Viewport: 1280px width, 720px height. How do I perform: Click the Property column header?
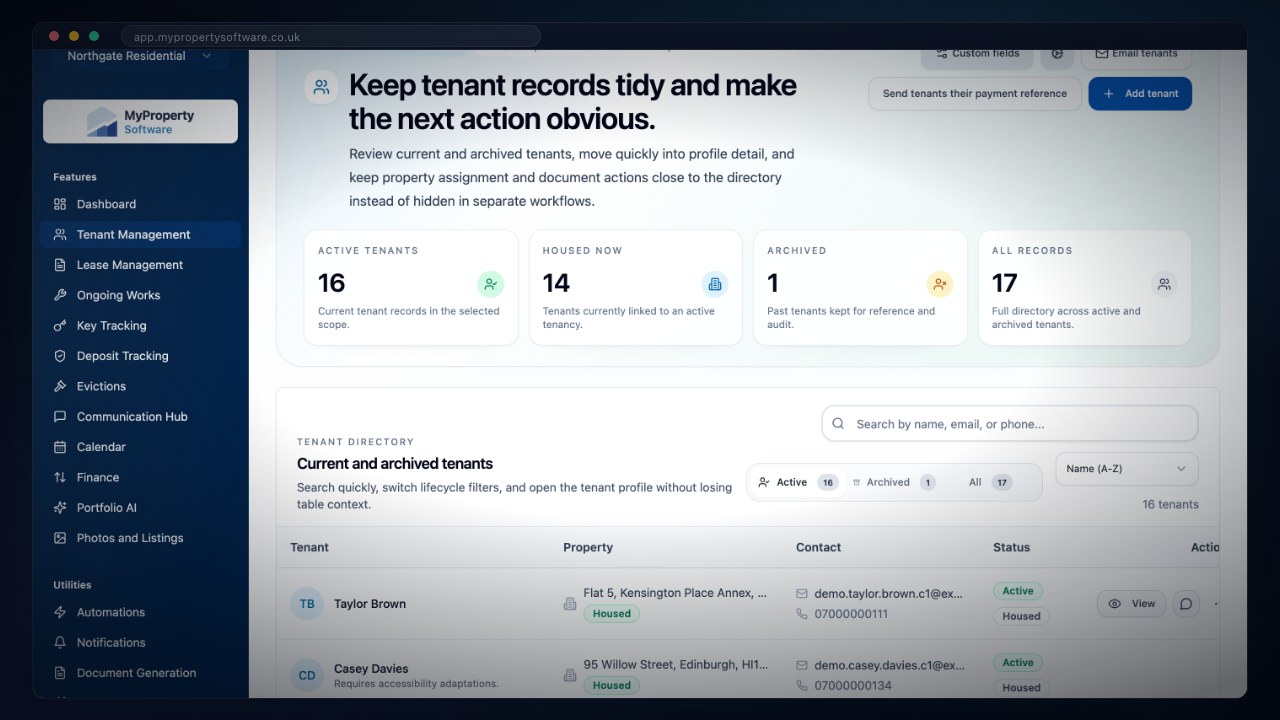(x=588, y=548)
